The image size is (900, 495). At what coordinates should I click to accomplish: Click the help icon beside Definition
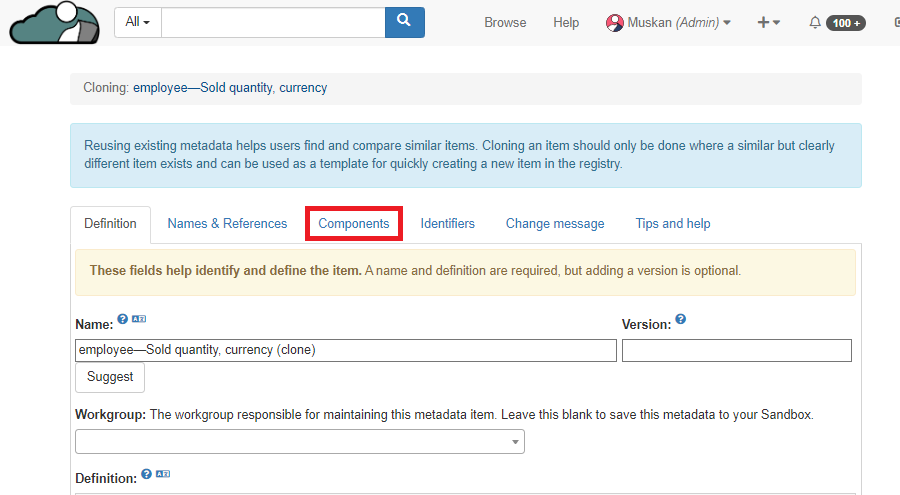(146, 474)
